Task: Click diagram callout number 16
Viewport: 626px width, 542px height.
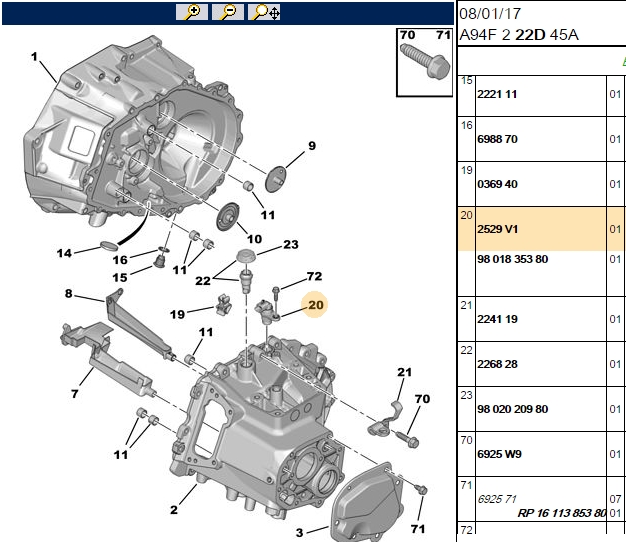Action: pos(120,260)
